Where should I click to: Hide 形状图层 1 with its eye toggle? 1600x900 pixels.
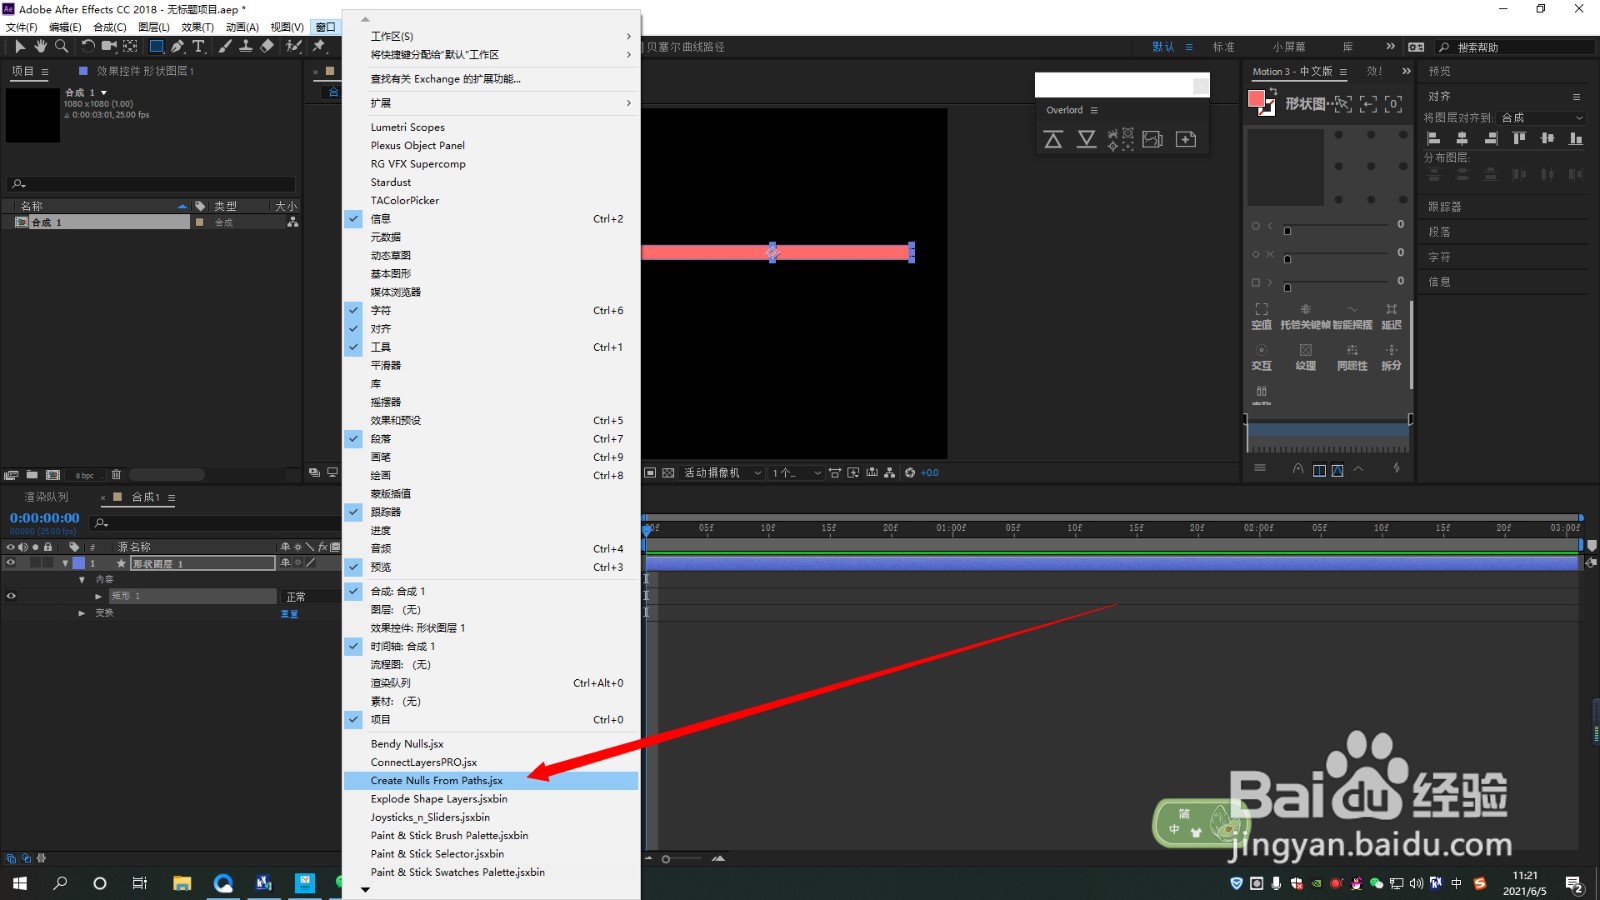(11, 563)
